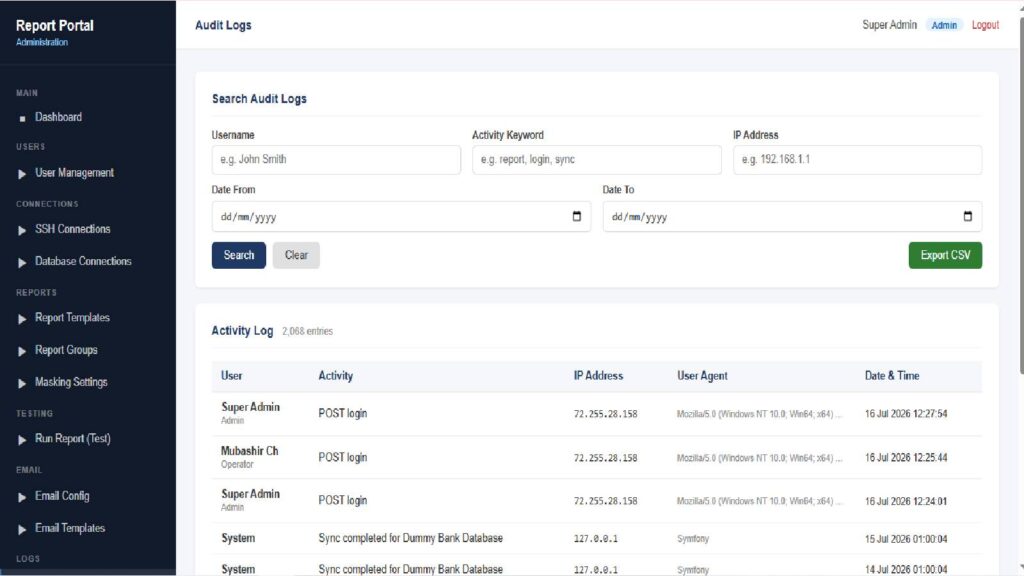Click the arrow icon beside User Management
The width and height of the screenshot is (1024, 576).
click(22, 174)
